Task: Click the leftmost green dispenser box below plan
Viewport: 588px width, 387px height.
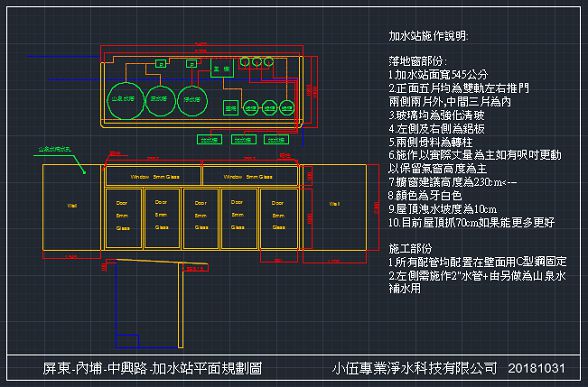Action: pos(209,140)
